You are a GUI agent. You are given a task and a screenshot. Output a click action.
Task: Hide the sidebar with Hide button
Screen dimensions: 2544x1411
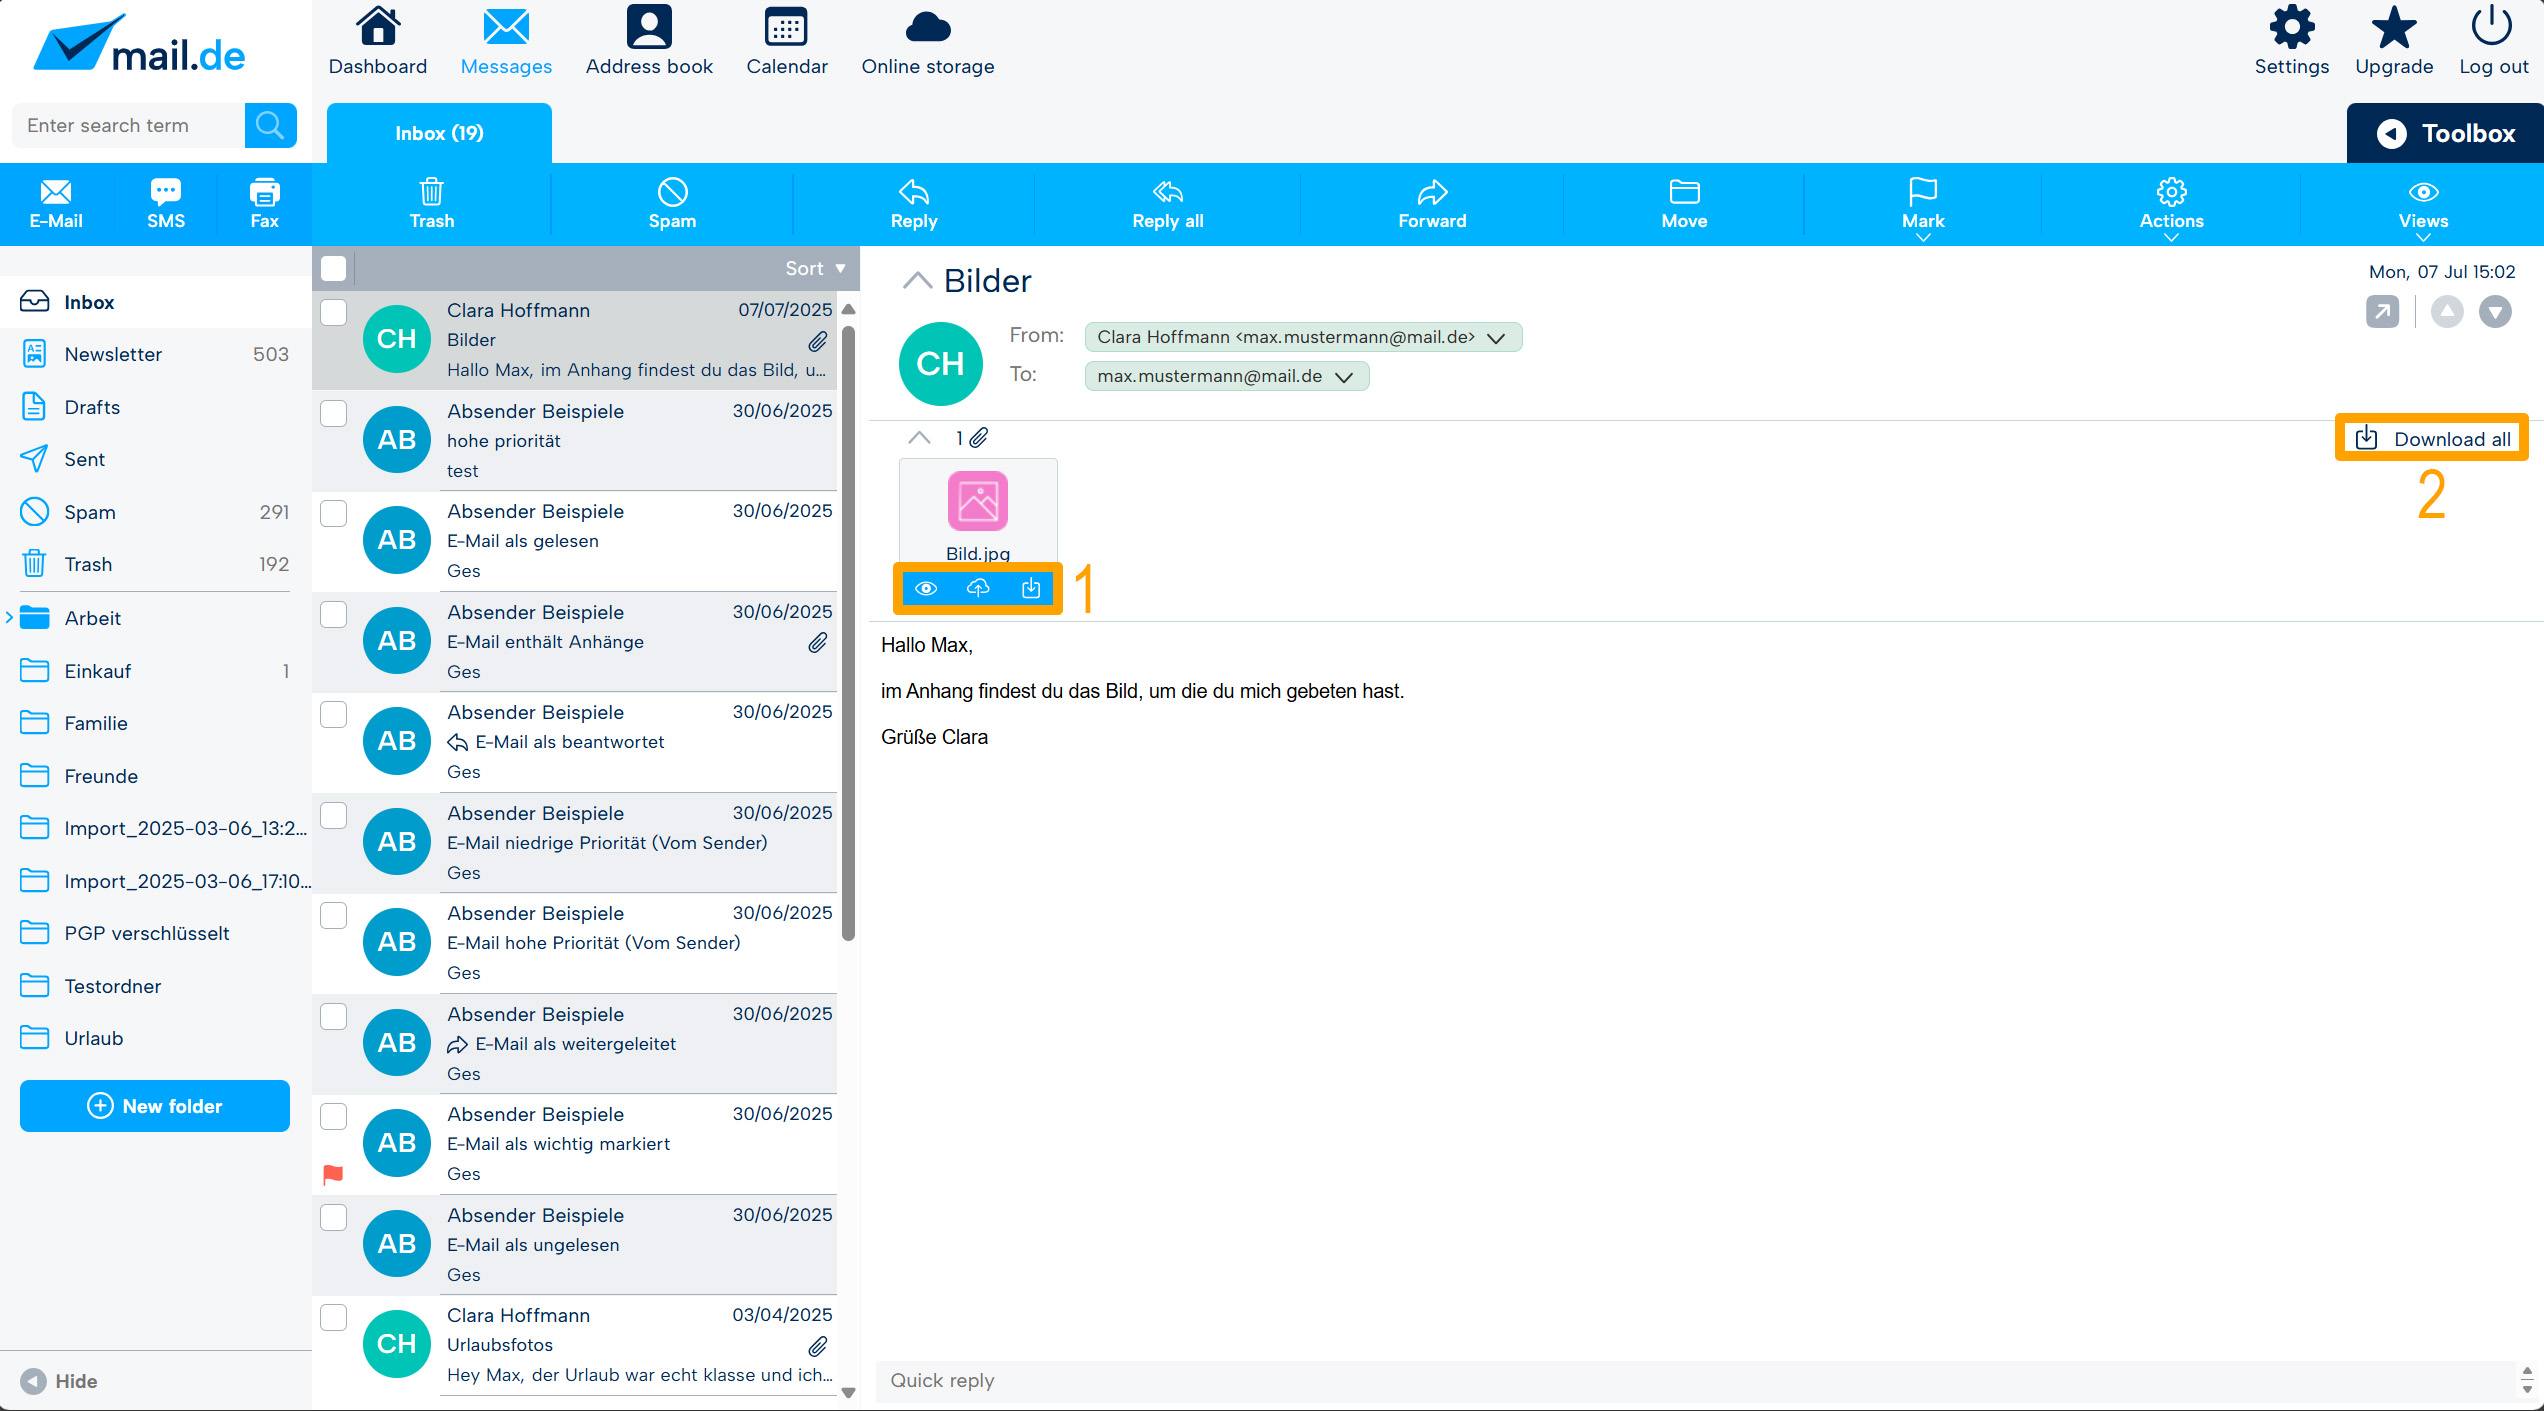(59, 1381)
